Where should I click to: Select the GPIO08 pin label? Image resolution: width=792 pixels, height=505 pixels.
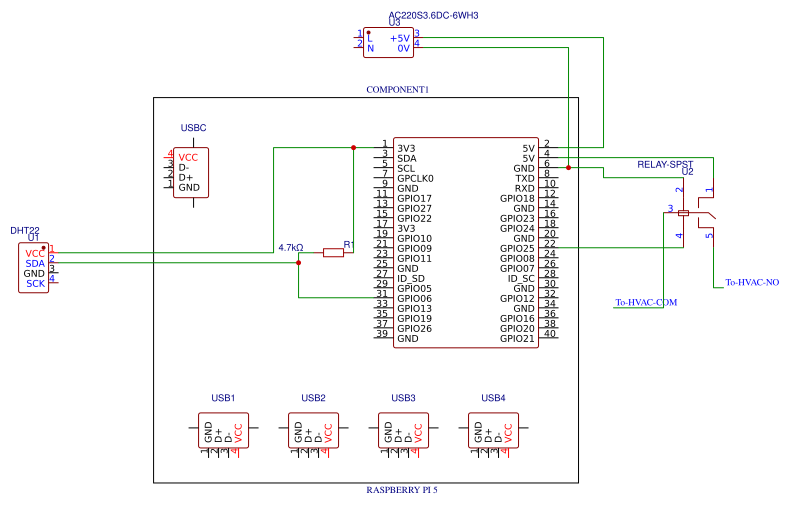click(517, 259)
